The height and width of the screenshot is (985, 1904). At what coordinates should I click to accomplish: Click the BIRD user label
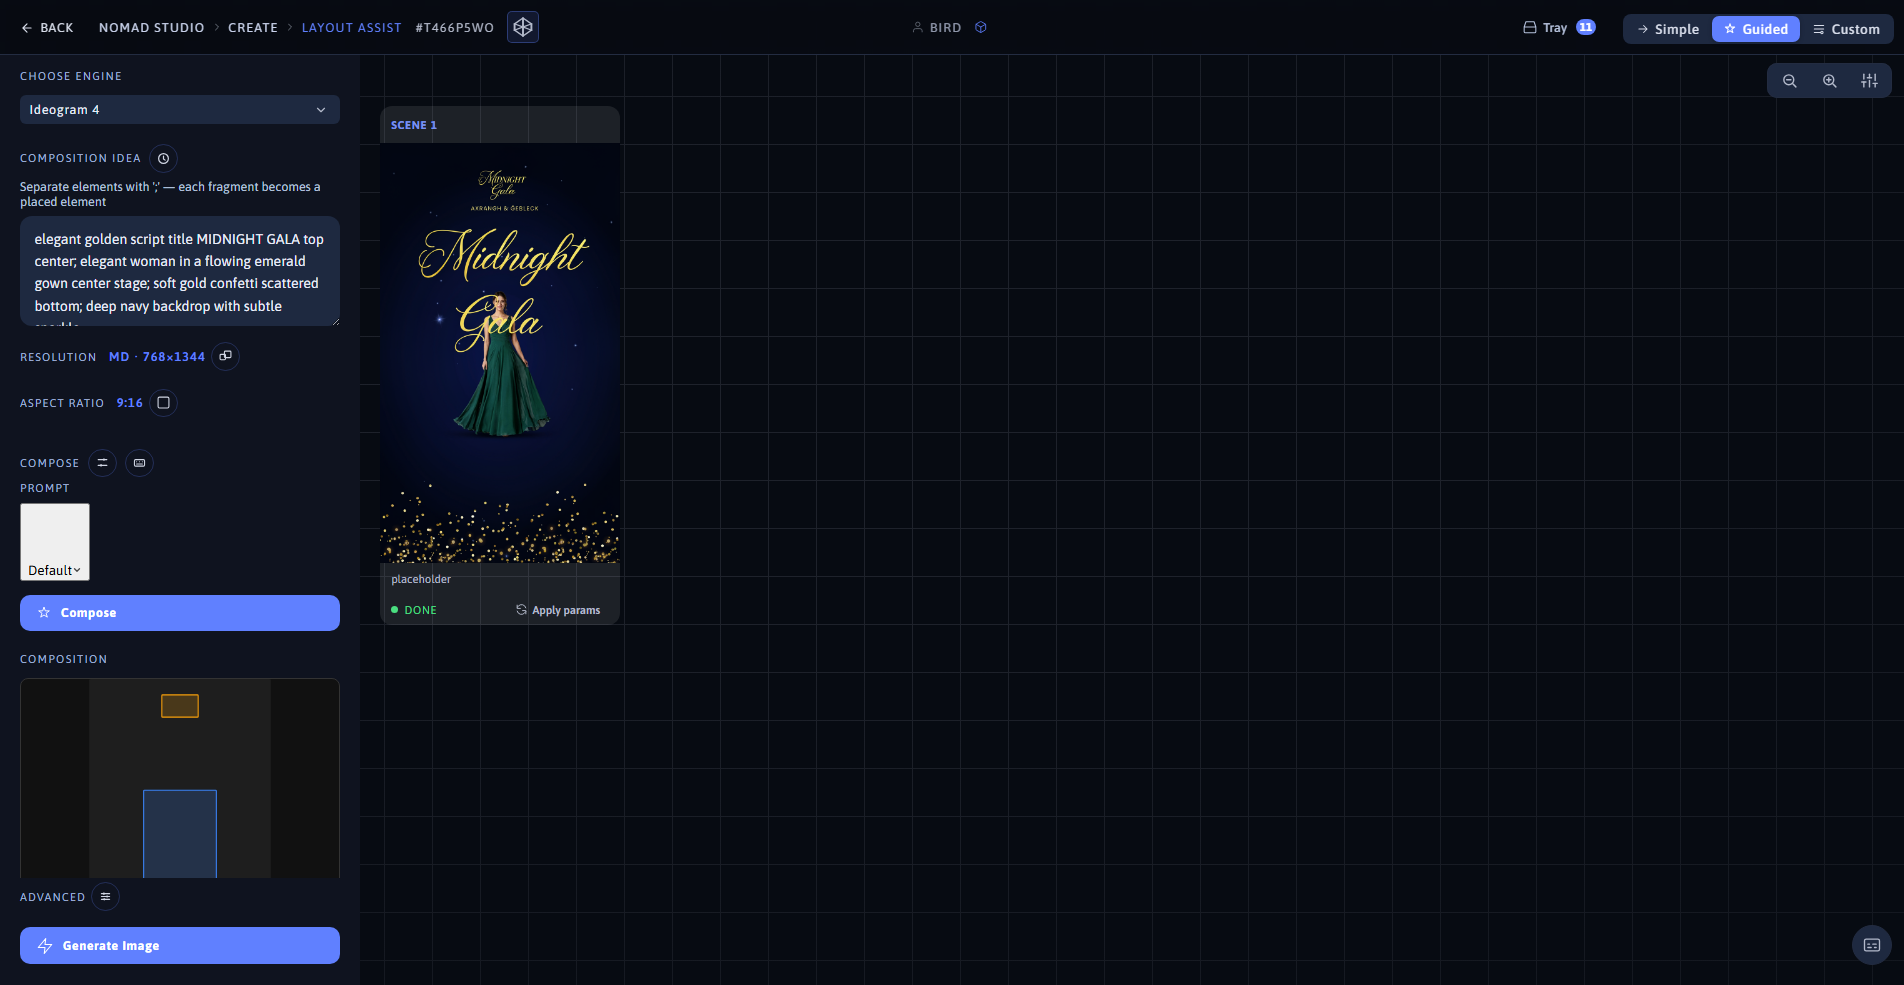tap(945, 28)
